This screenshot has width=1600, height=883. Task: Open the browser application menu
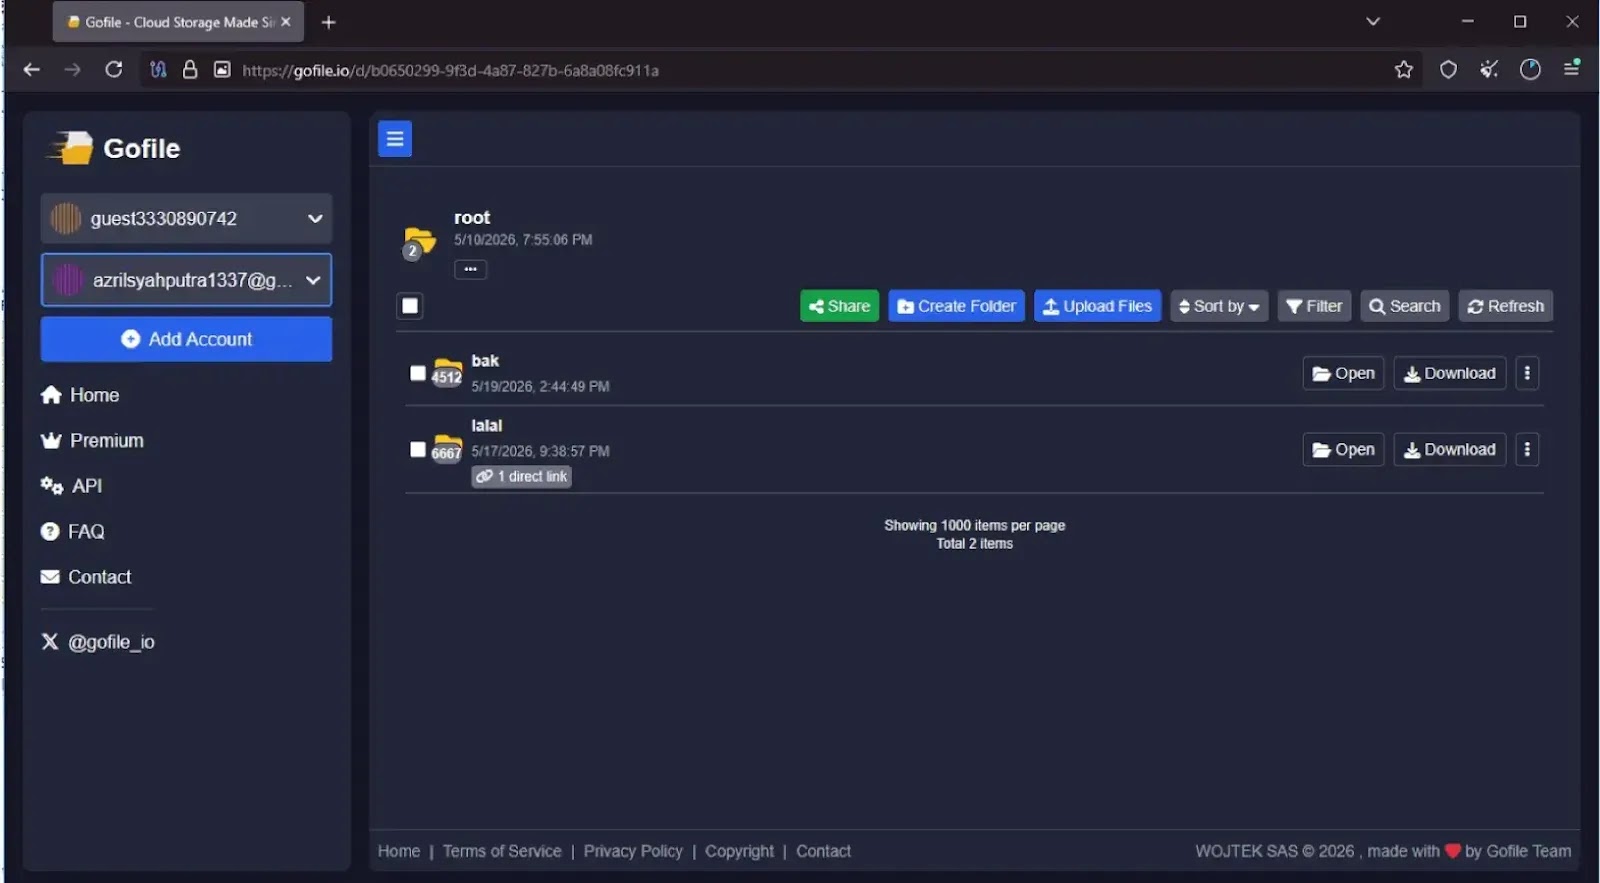click(1572, 69)
